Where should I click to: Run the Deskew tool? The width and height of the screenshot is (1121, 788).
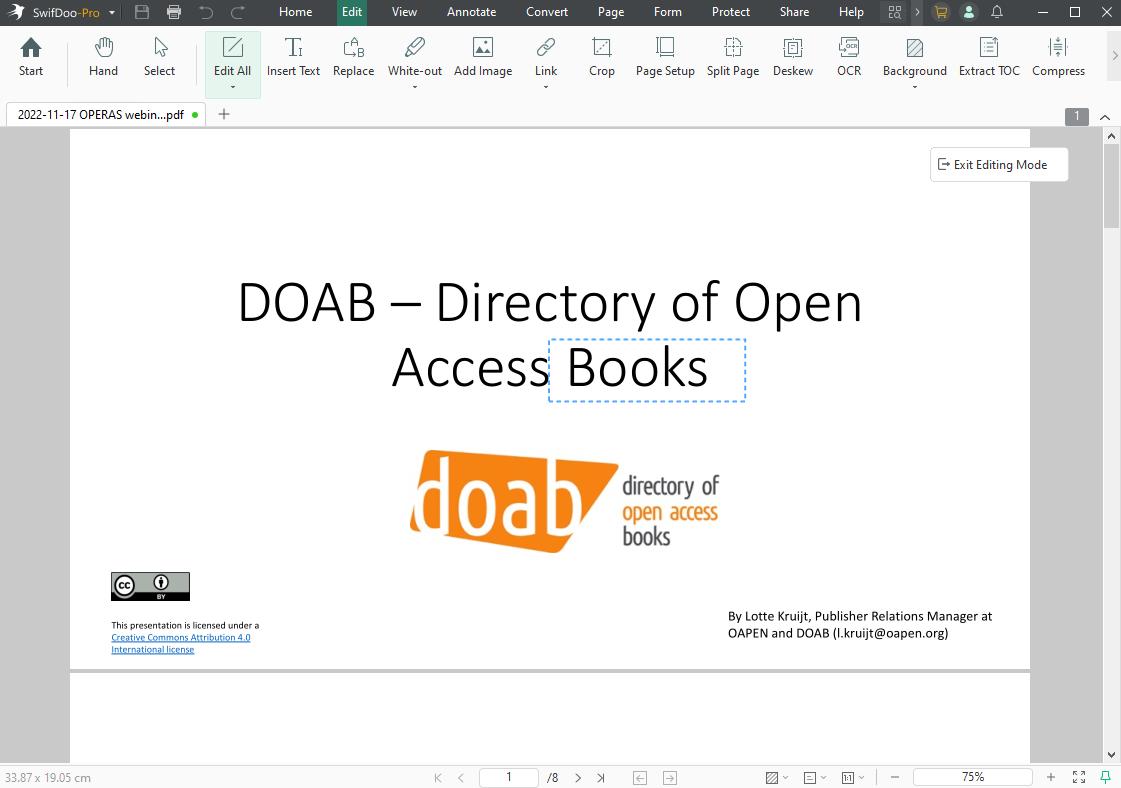point(793,57)
